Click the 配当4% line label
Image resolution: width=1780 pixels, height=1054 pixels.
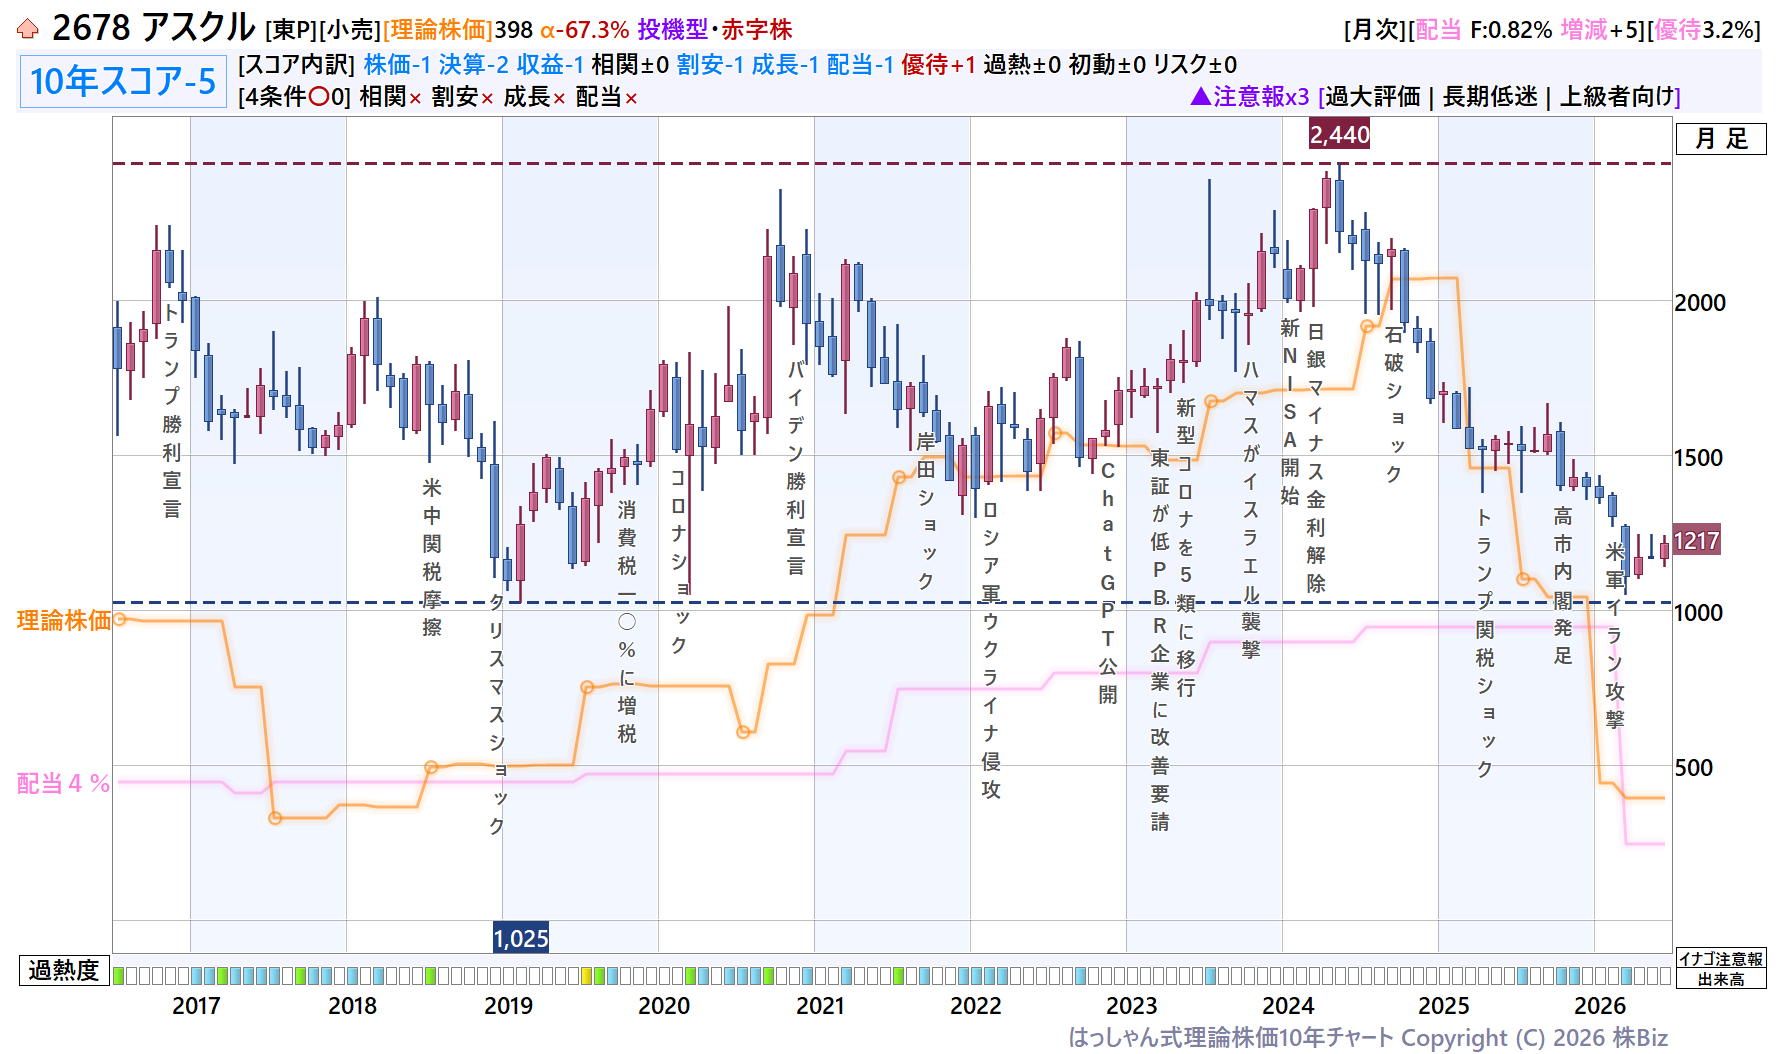tap(63, 784)
